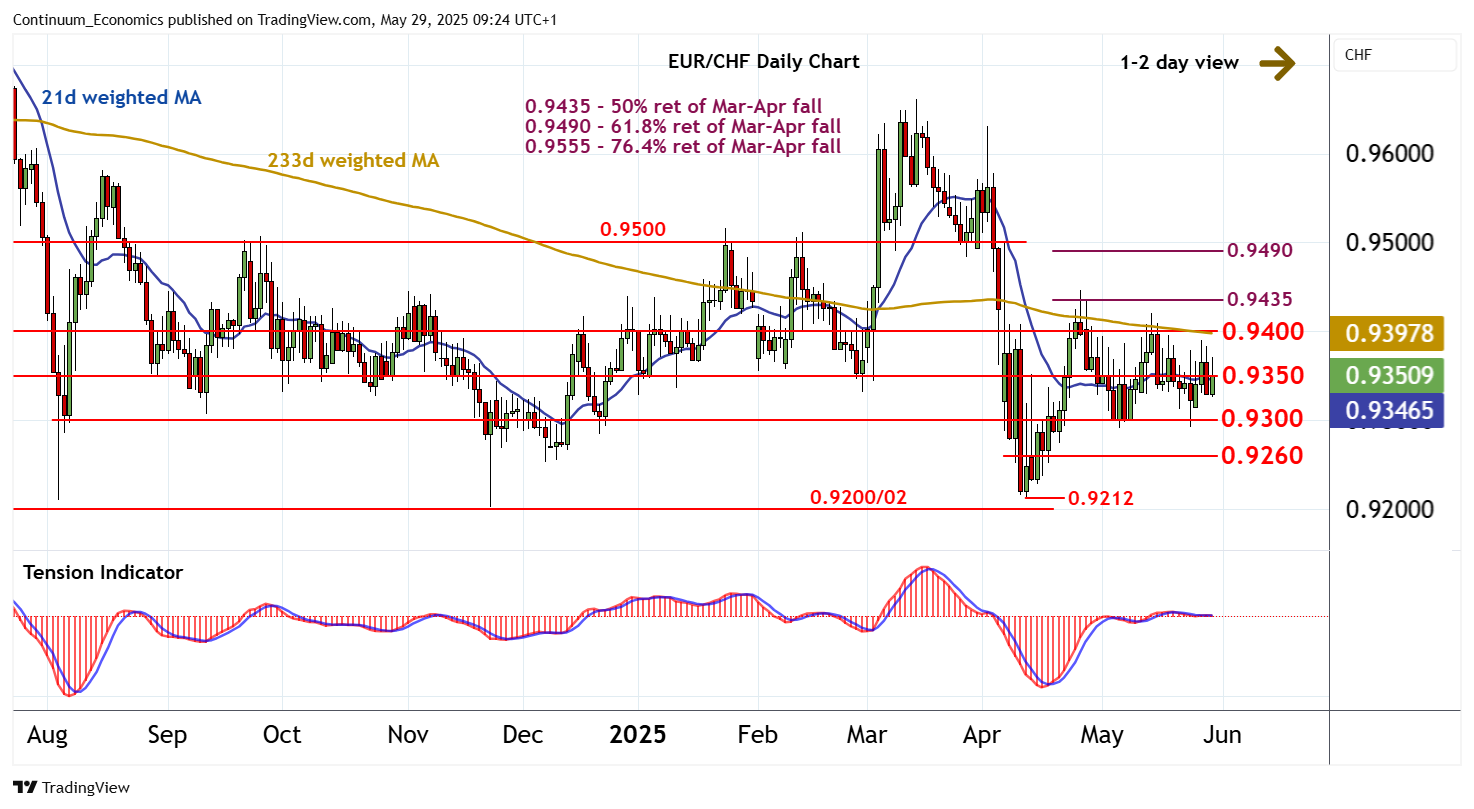Click the 2025 marker on time axis
The width and height of the screenshot is (1474, 809).
coord(638,735)
